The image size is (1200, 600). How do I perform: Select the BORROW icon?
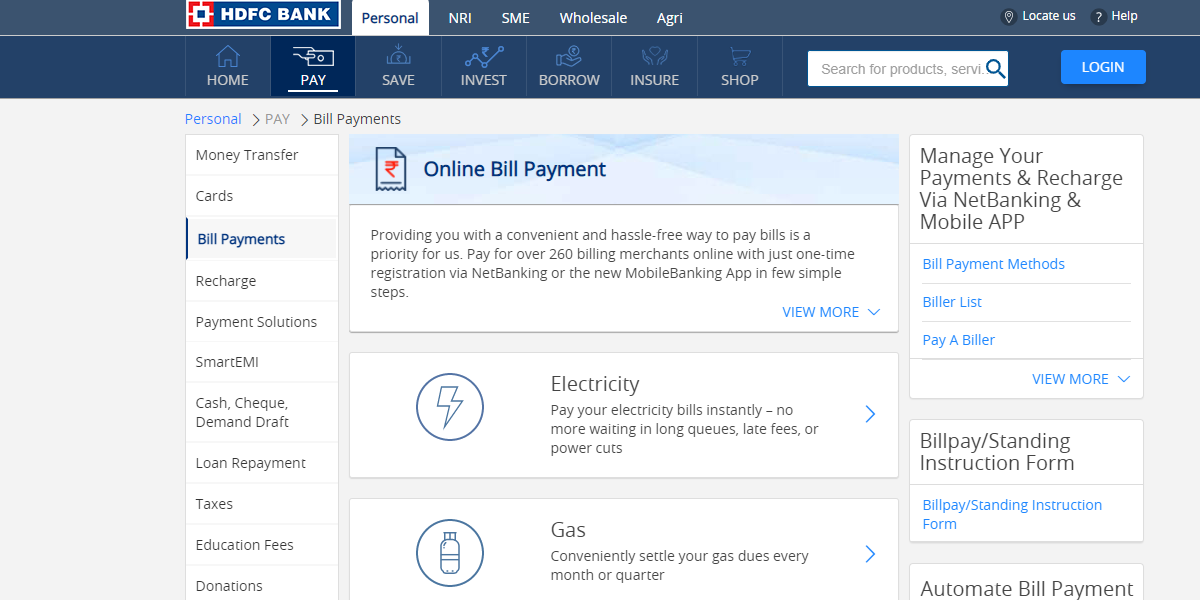point(568,57)
